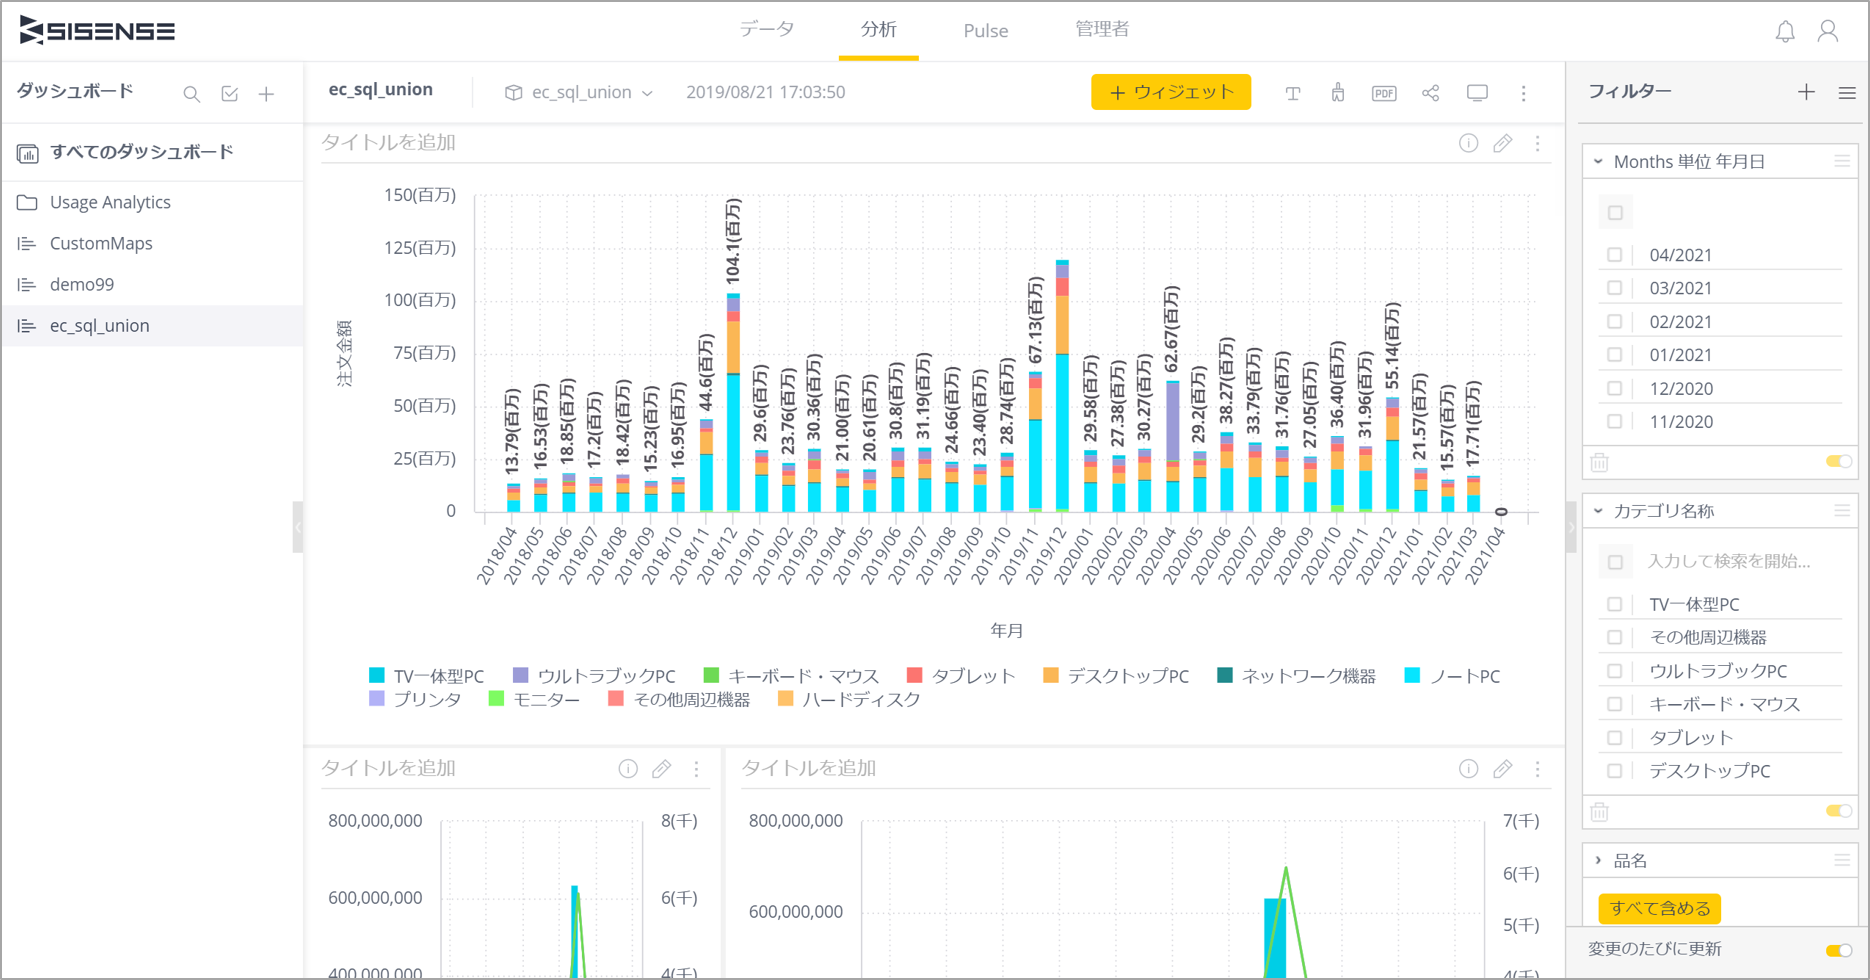The image size is (1870, 980).
Task: Open top bar chart widget options menu
Action: 1538,143
